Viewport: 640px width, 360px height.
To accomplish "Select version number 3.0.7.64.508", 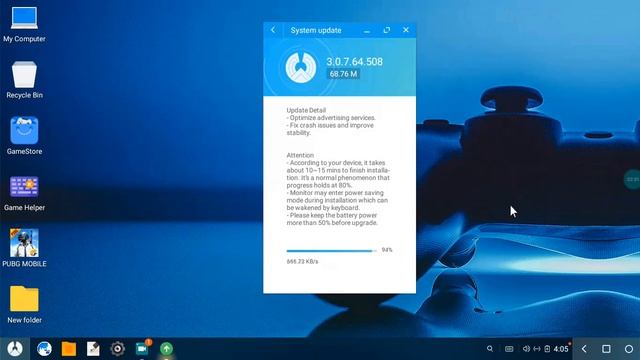I will coord(355,62).
